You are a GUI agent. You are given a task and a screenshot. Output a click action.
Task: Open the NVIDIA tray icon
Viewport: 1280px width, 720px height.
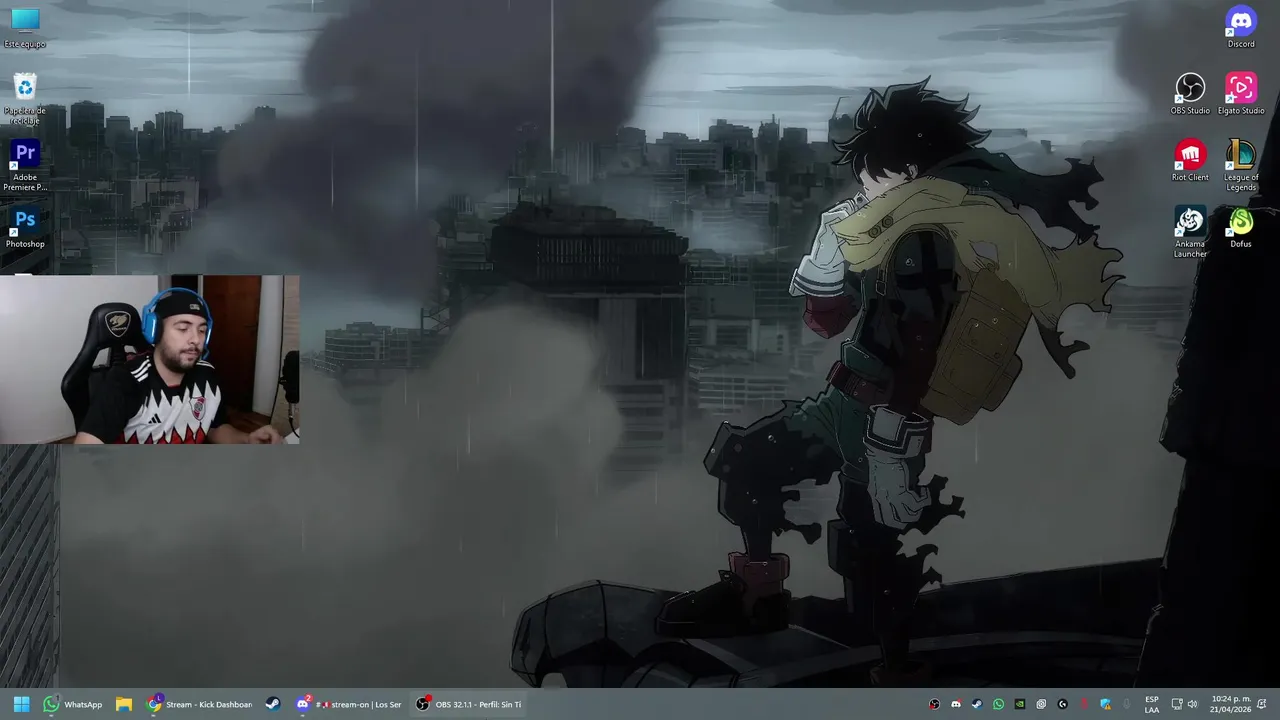(1020, 704)
